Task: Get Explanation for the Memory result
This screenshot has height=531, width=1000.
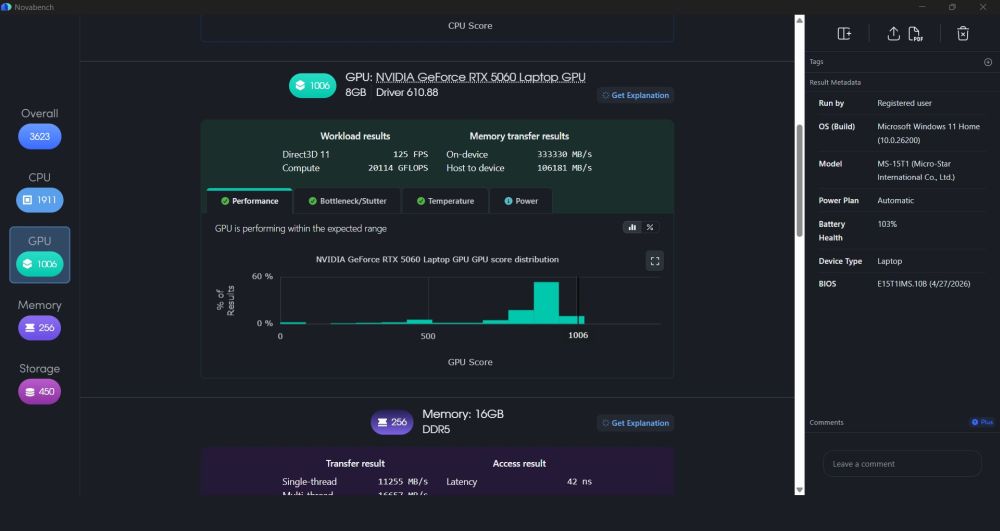Action: (635, 423)
